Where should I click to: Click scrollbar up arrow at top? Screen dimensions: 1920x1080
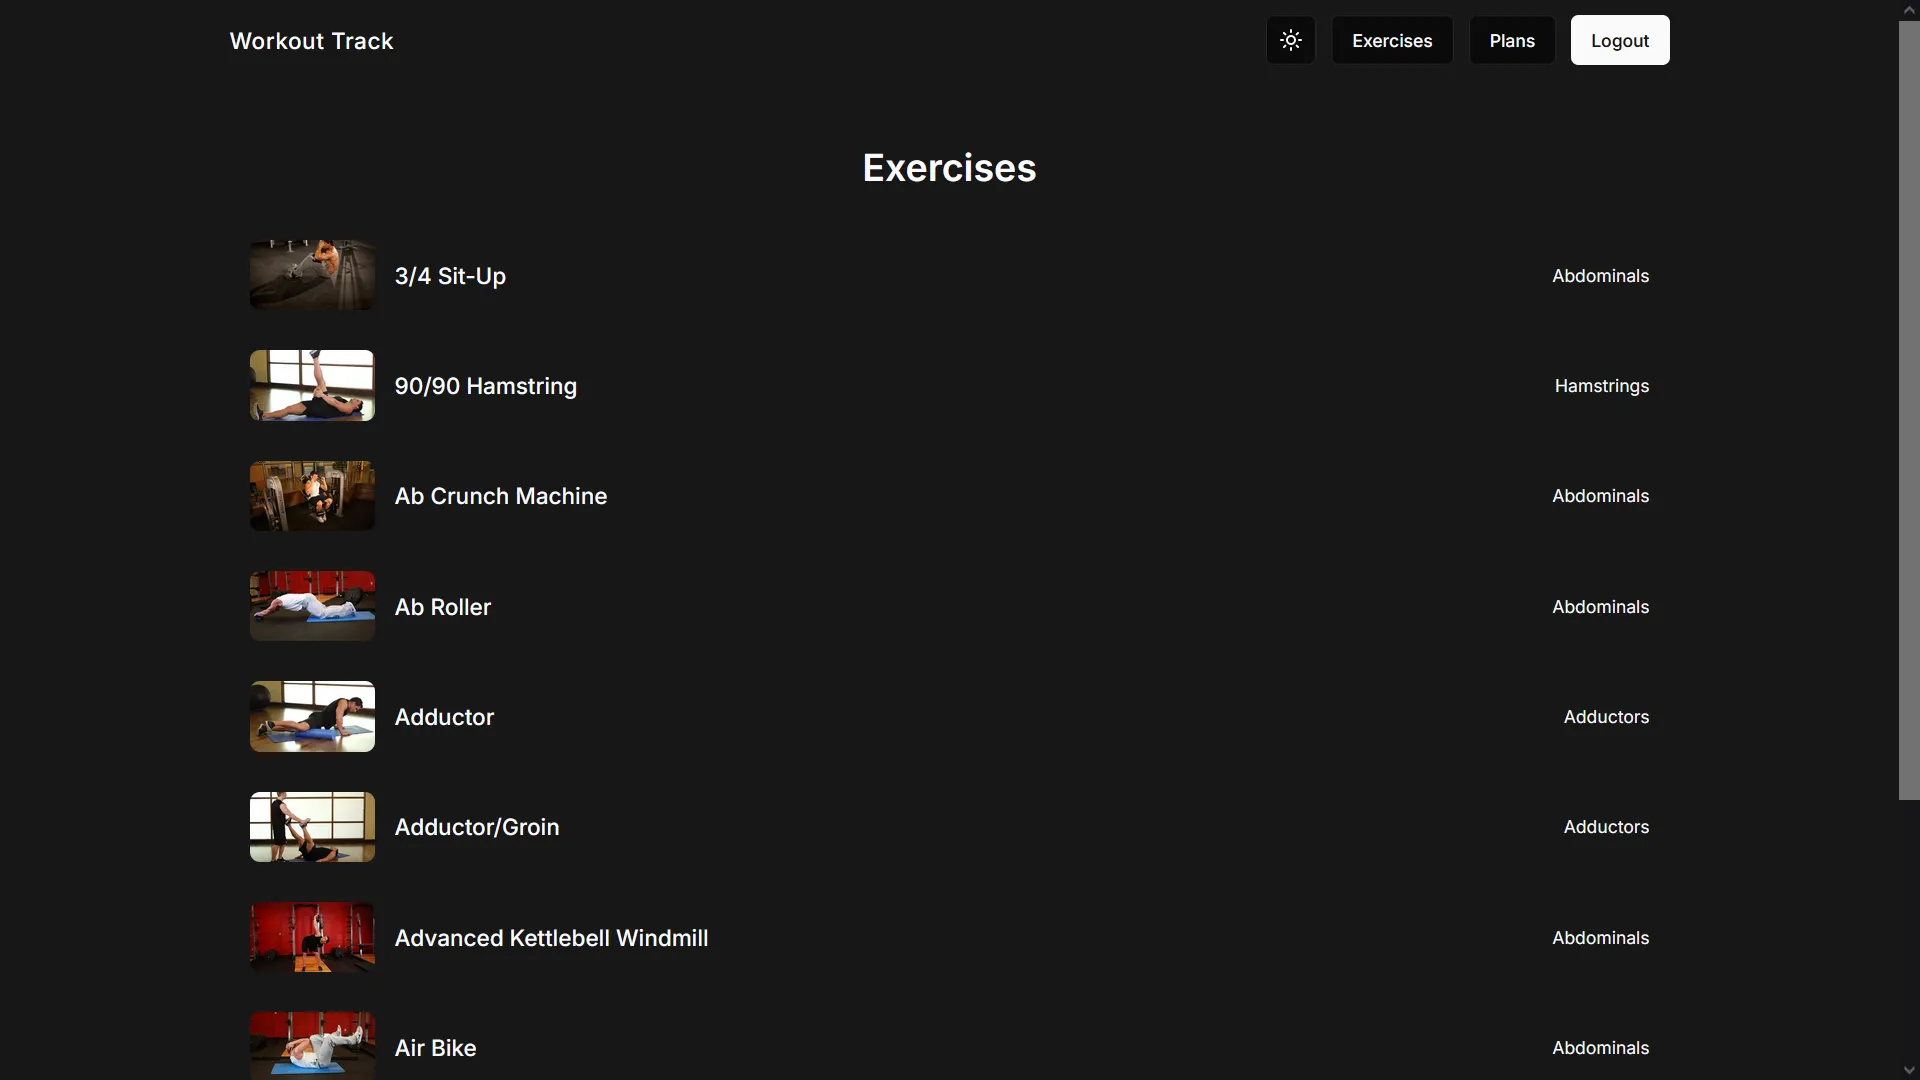1908,9
